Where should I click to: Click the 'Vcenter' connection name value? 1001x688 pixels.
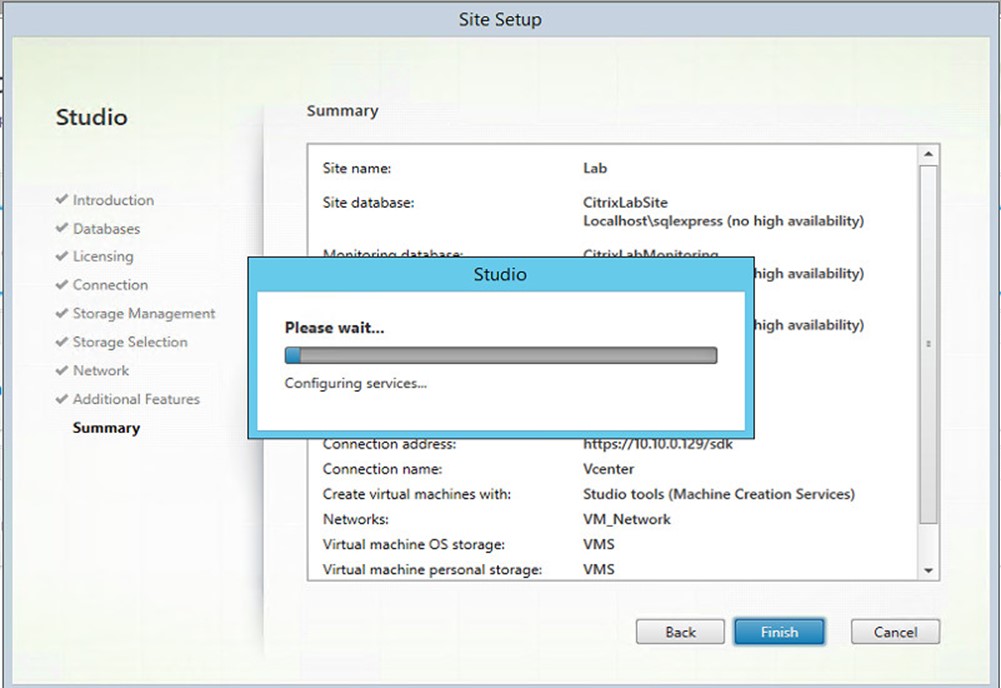tap(608, 469)
